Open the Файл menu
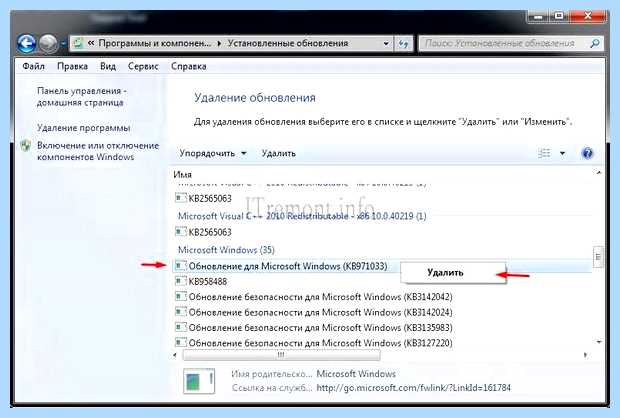 [x=33, y=66]
